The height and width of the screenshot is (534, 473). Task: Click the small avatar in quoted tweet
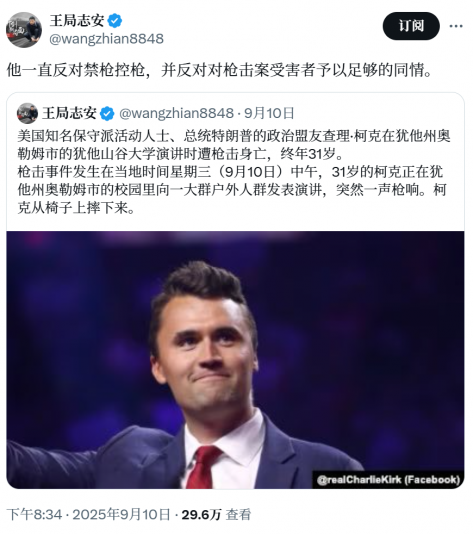click(x=27, y=113)
